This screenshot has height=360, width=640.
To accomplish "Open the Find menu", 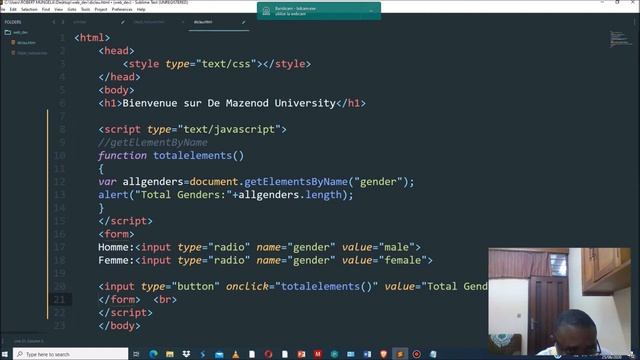I will 46,9.
